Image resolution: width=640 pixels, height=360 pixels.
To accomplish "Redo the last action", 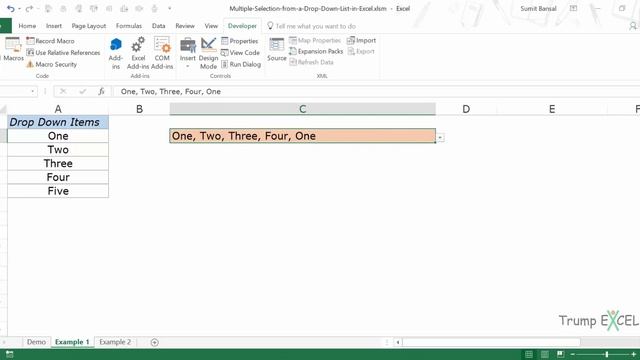I will point(29,9).
